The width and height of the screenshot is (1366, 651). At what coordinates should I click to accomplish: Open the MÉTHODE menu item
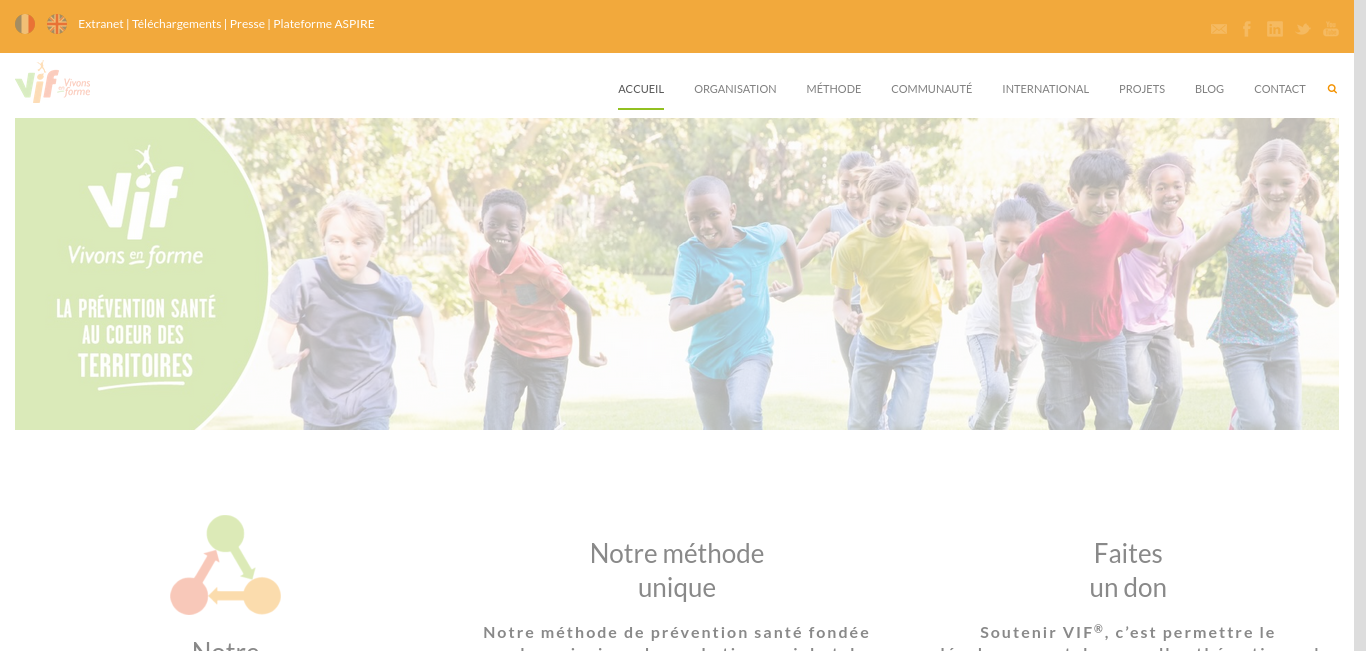click(x=834, y=89)
